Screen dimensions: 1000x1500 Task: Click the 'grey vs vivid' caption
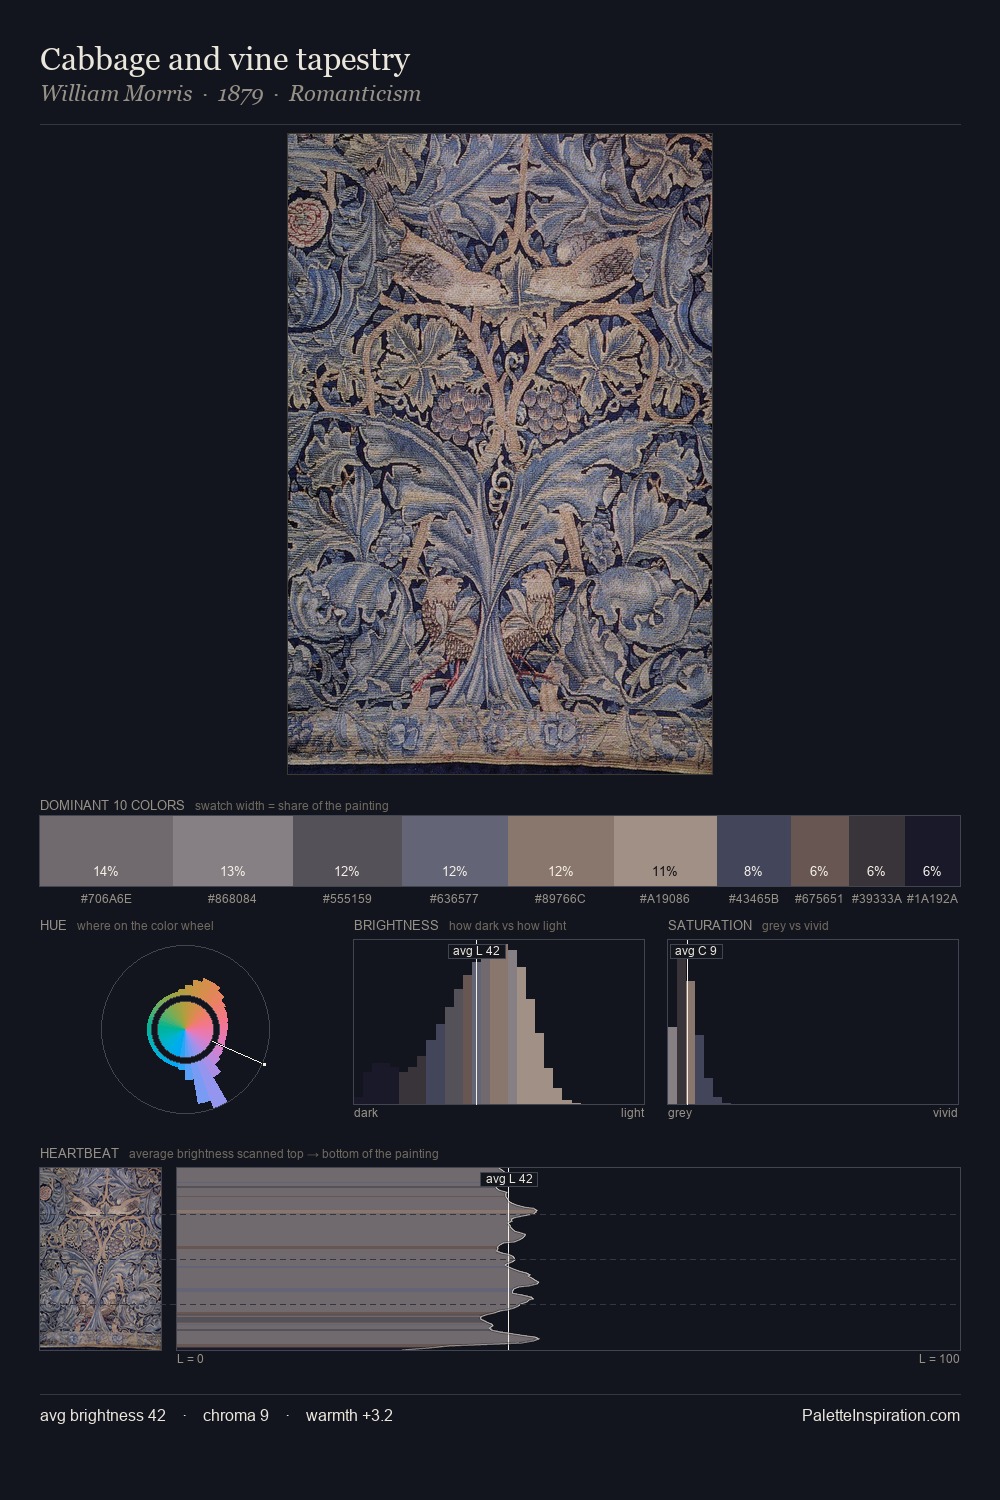(x=795, y=926)
